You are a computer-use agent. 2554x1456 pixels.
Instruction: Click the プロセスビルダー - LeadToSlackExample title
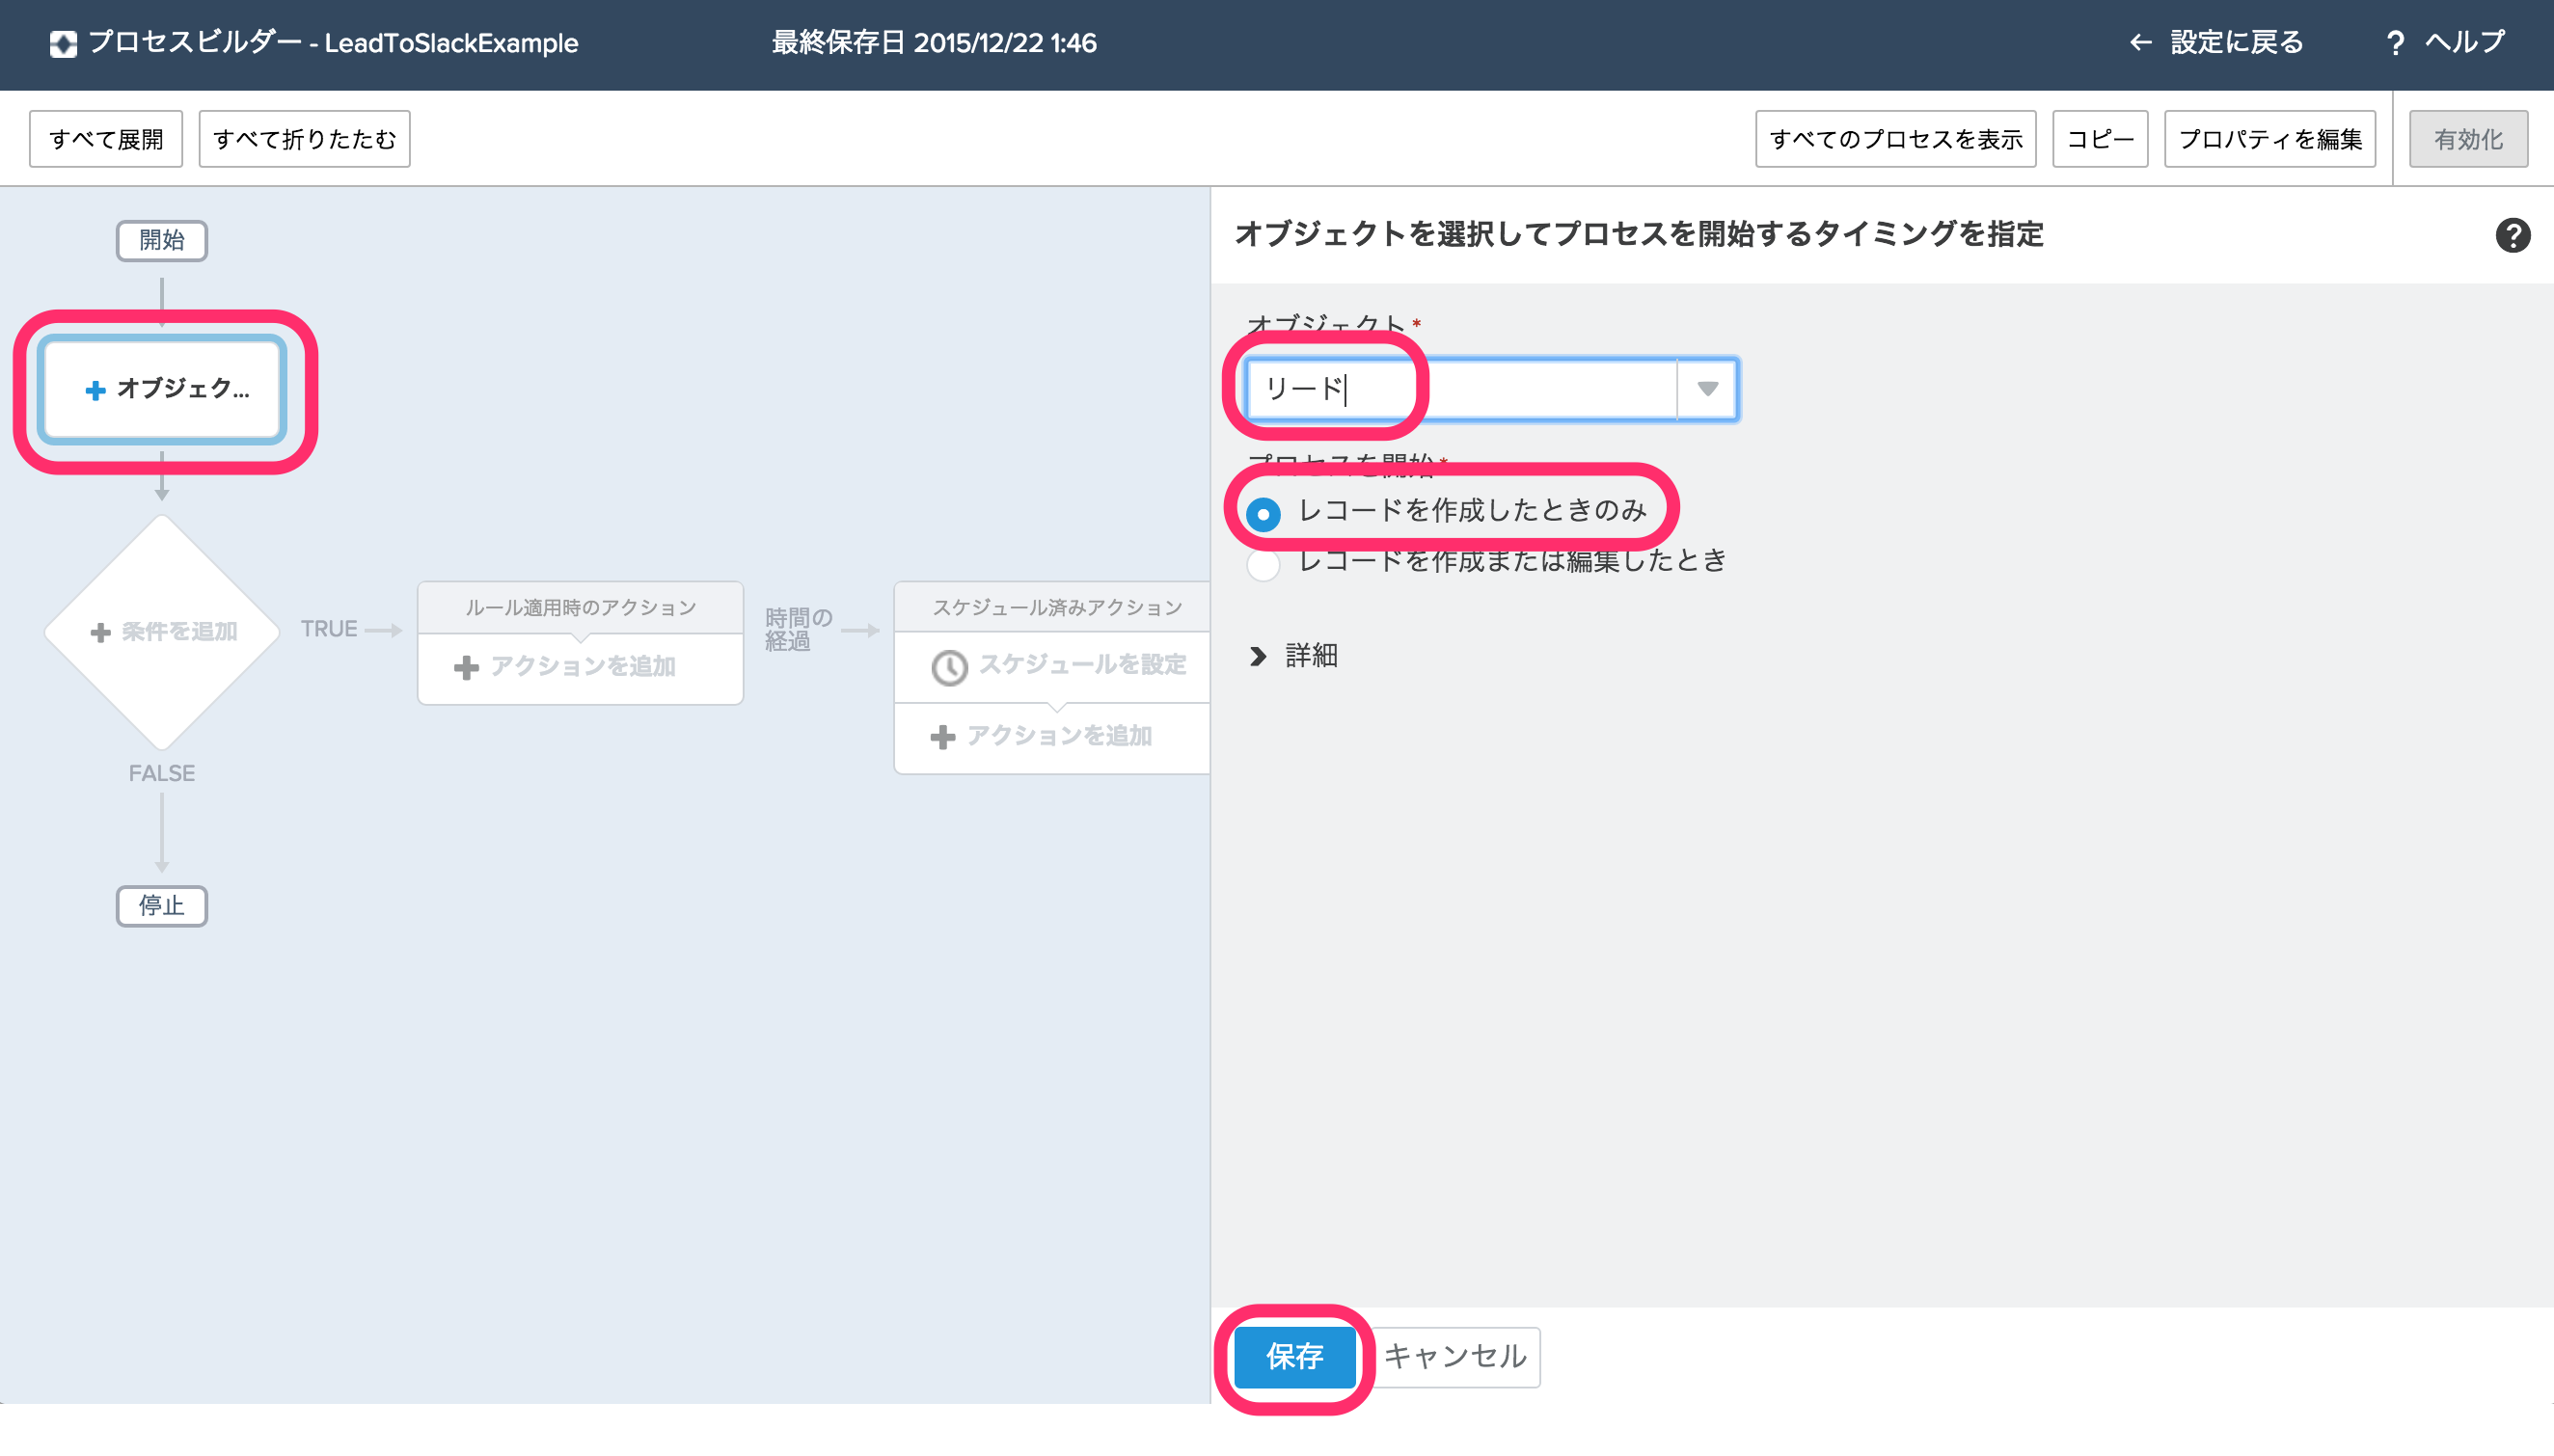coord(333,43)
